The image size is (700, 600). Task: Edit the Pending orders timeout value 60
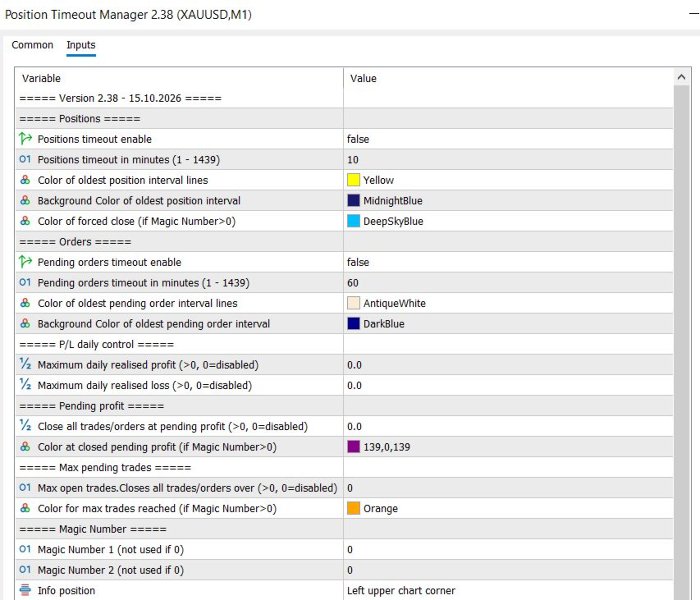click(x=508, y=283)
